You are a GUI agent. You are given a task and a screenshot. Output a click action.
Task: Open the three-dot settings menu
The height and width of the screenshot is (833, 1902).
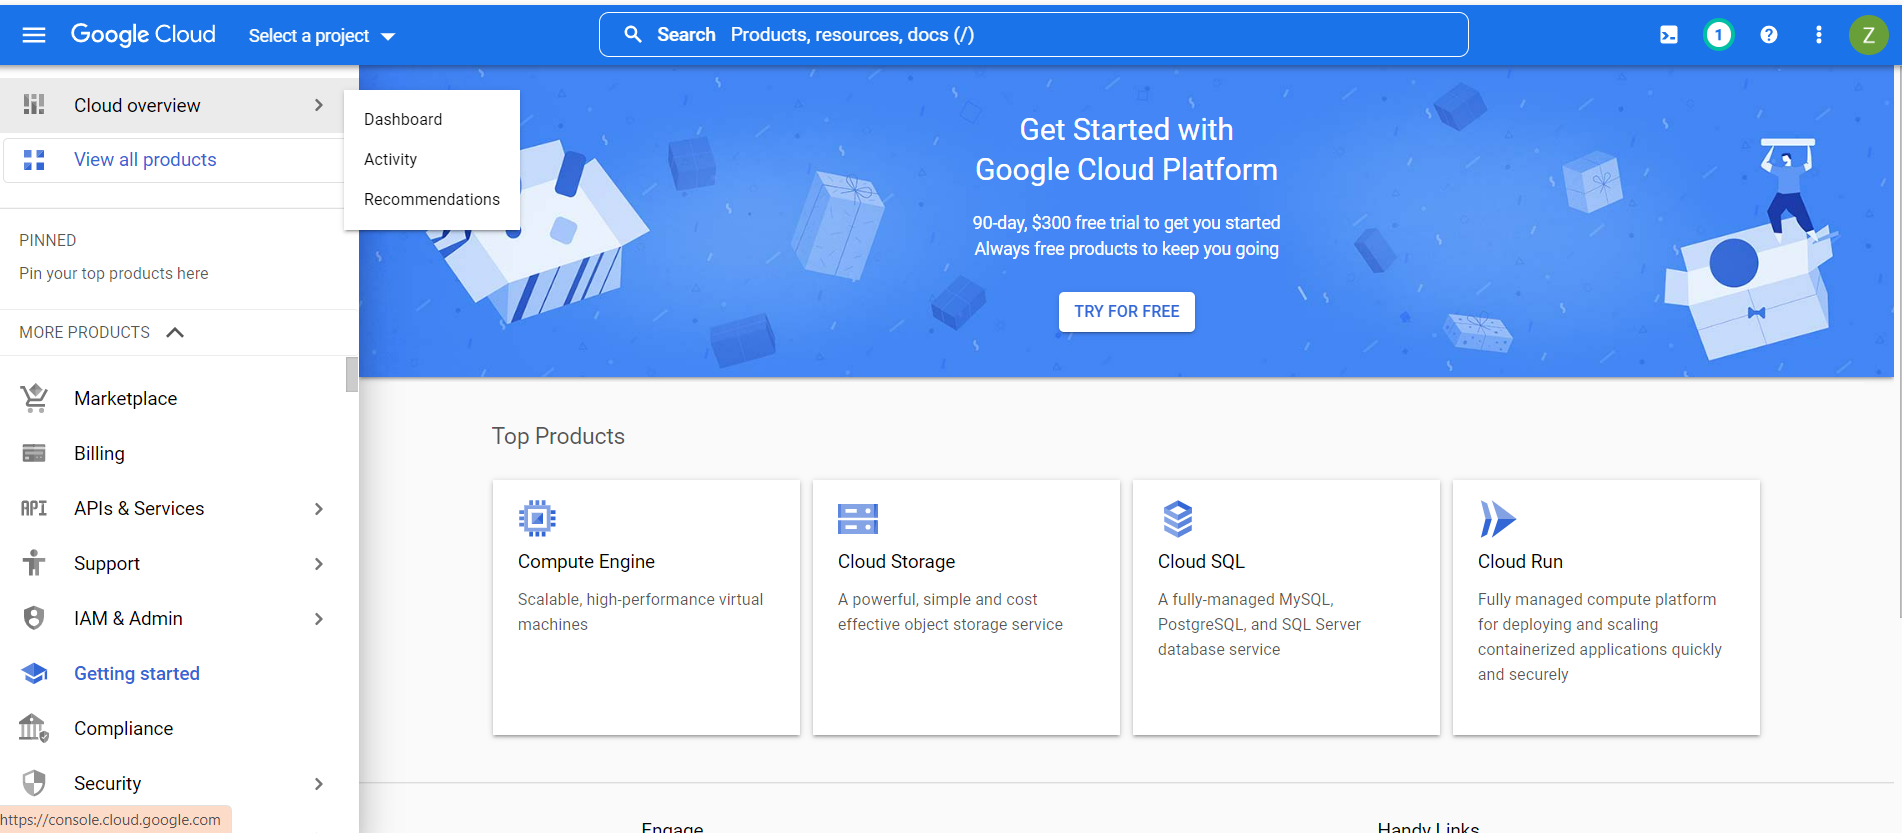pyautogui.click(x=1819, y=35)
